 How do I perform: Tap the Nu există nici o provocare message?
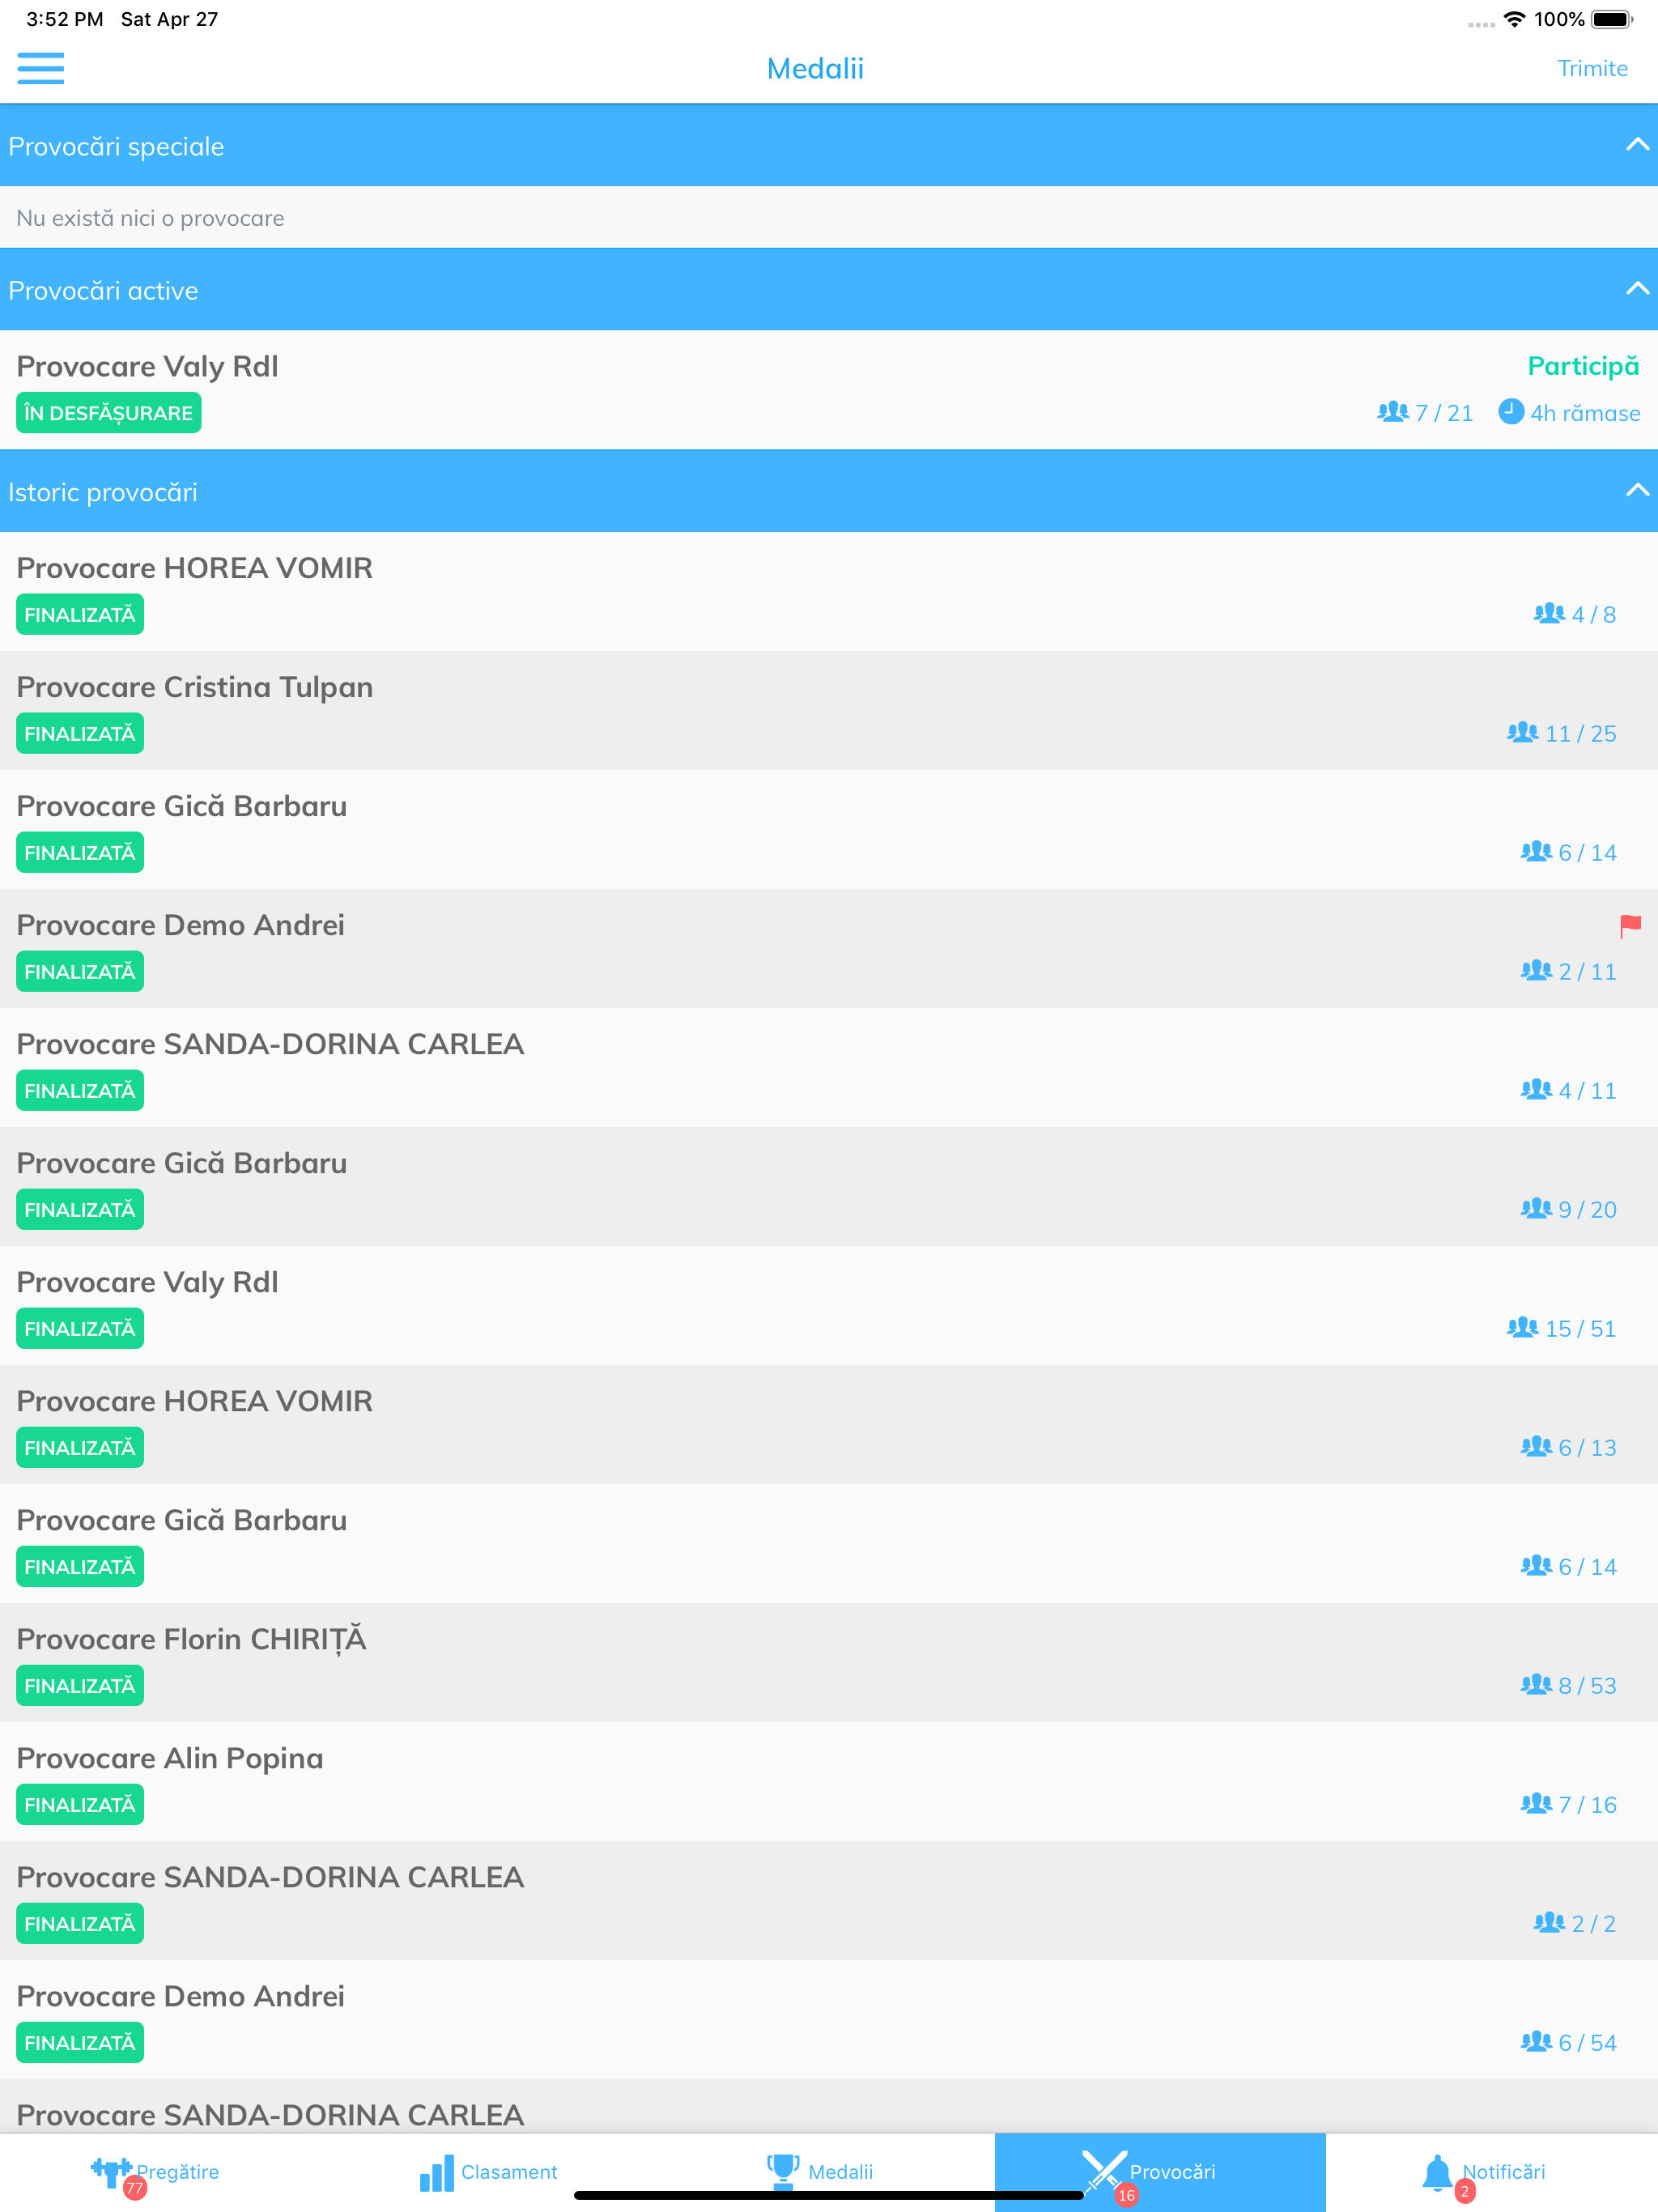click(x=150, y=218)
